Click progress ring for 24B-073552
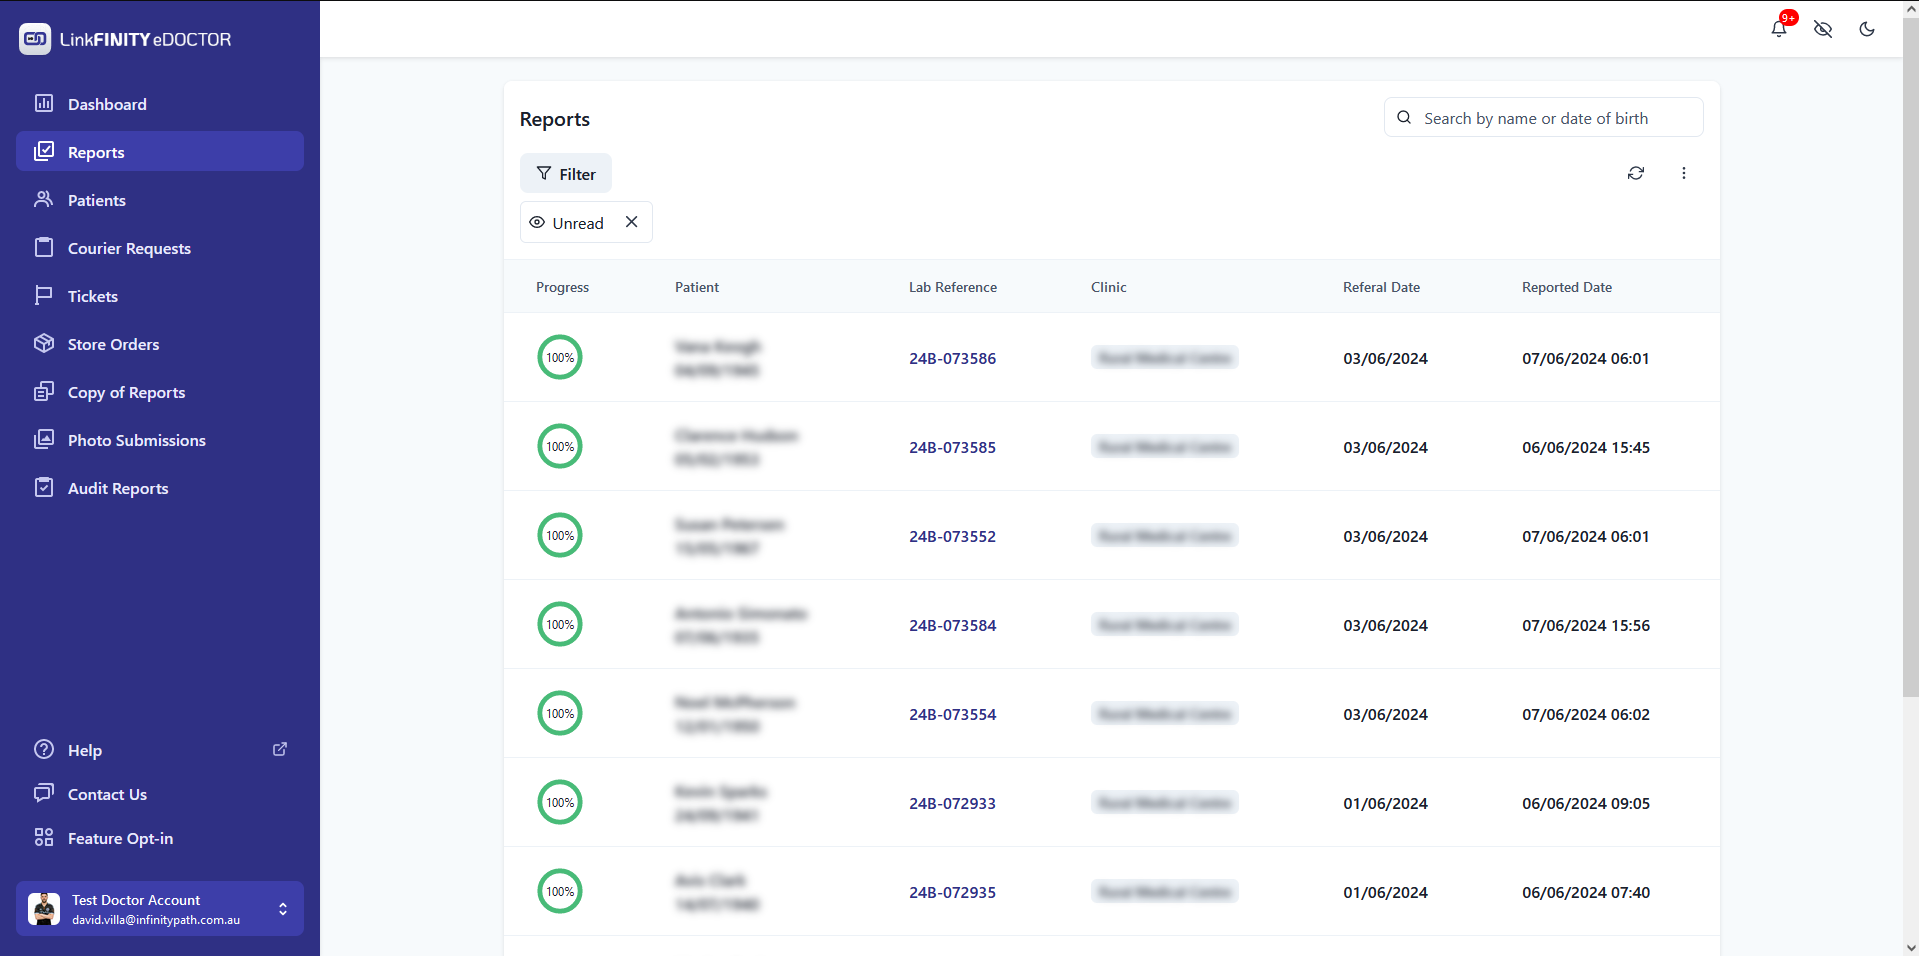This screenshot has height=956, width=1919. 560,535
